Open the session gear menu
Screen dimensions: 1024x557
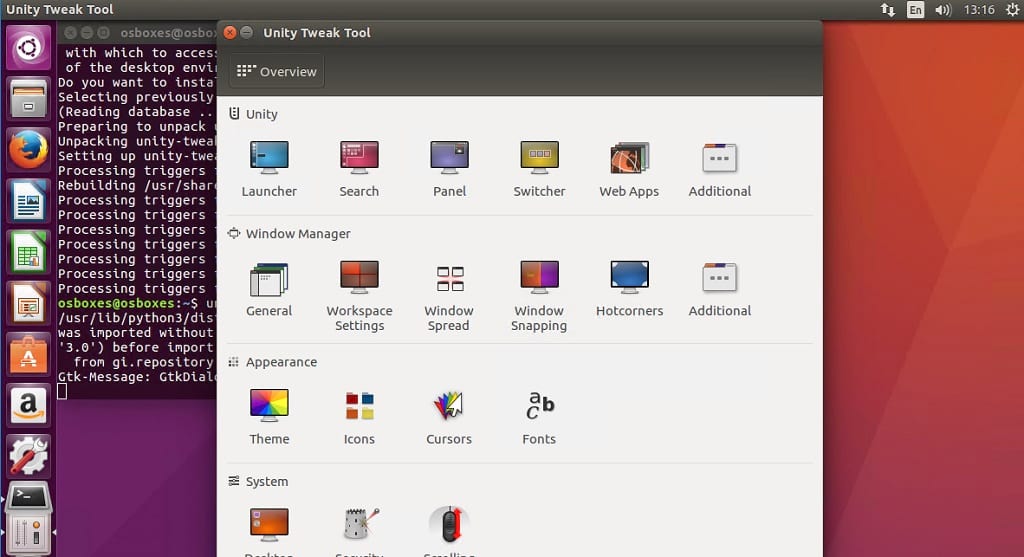tap(1012, 10)
